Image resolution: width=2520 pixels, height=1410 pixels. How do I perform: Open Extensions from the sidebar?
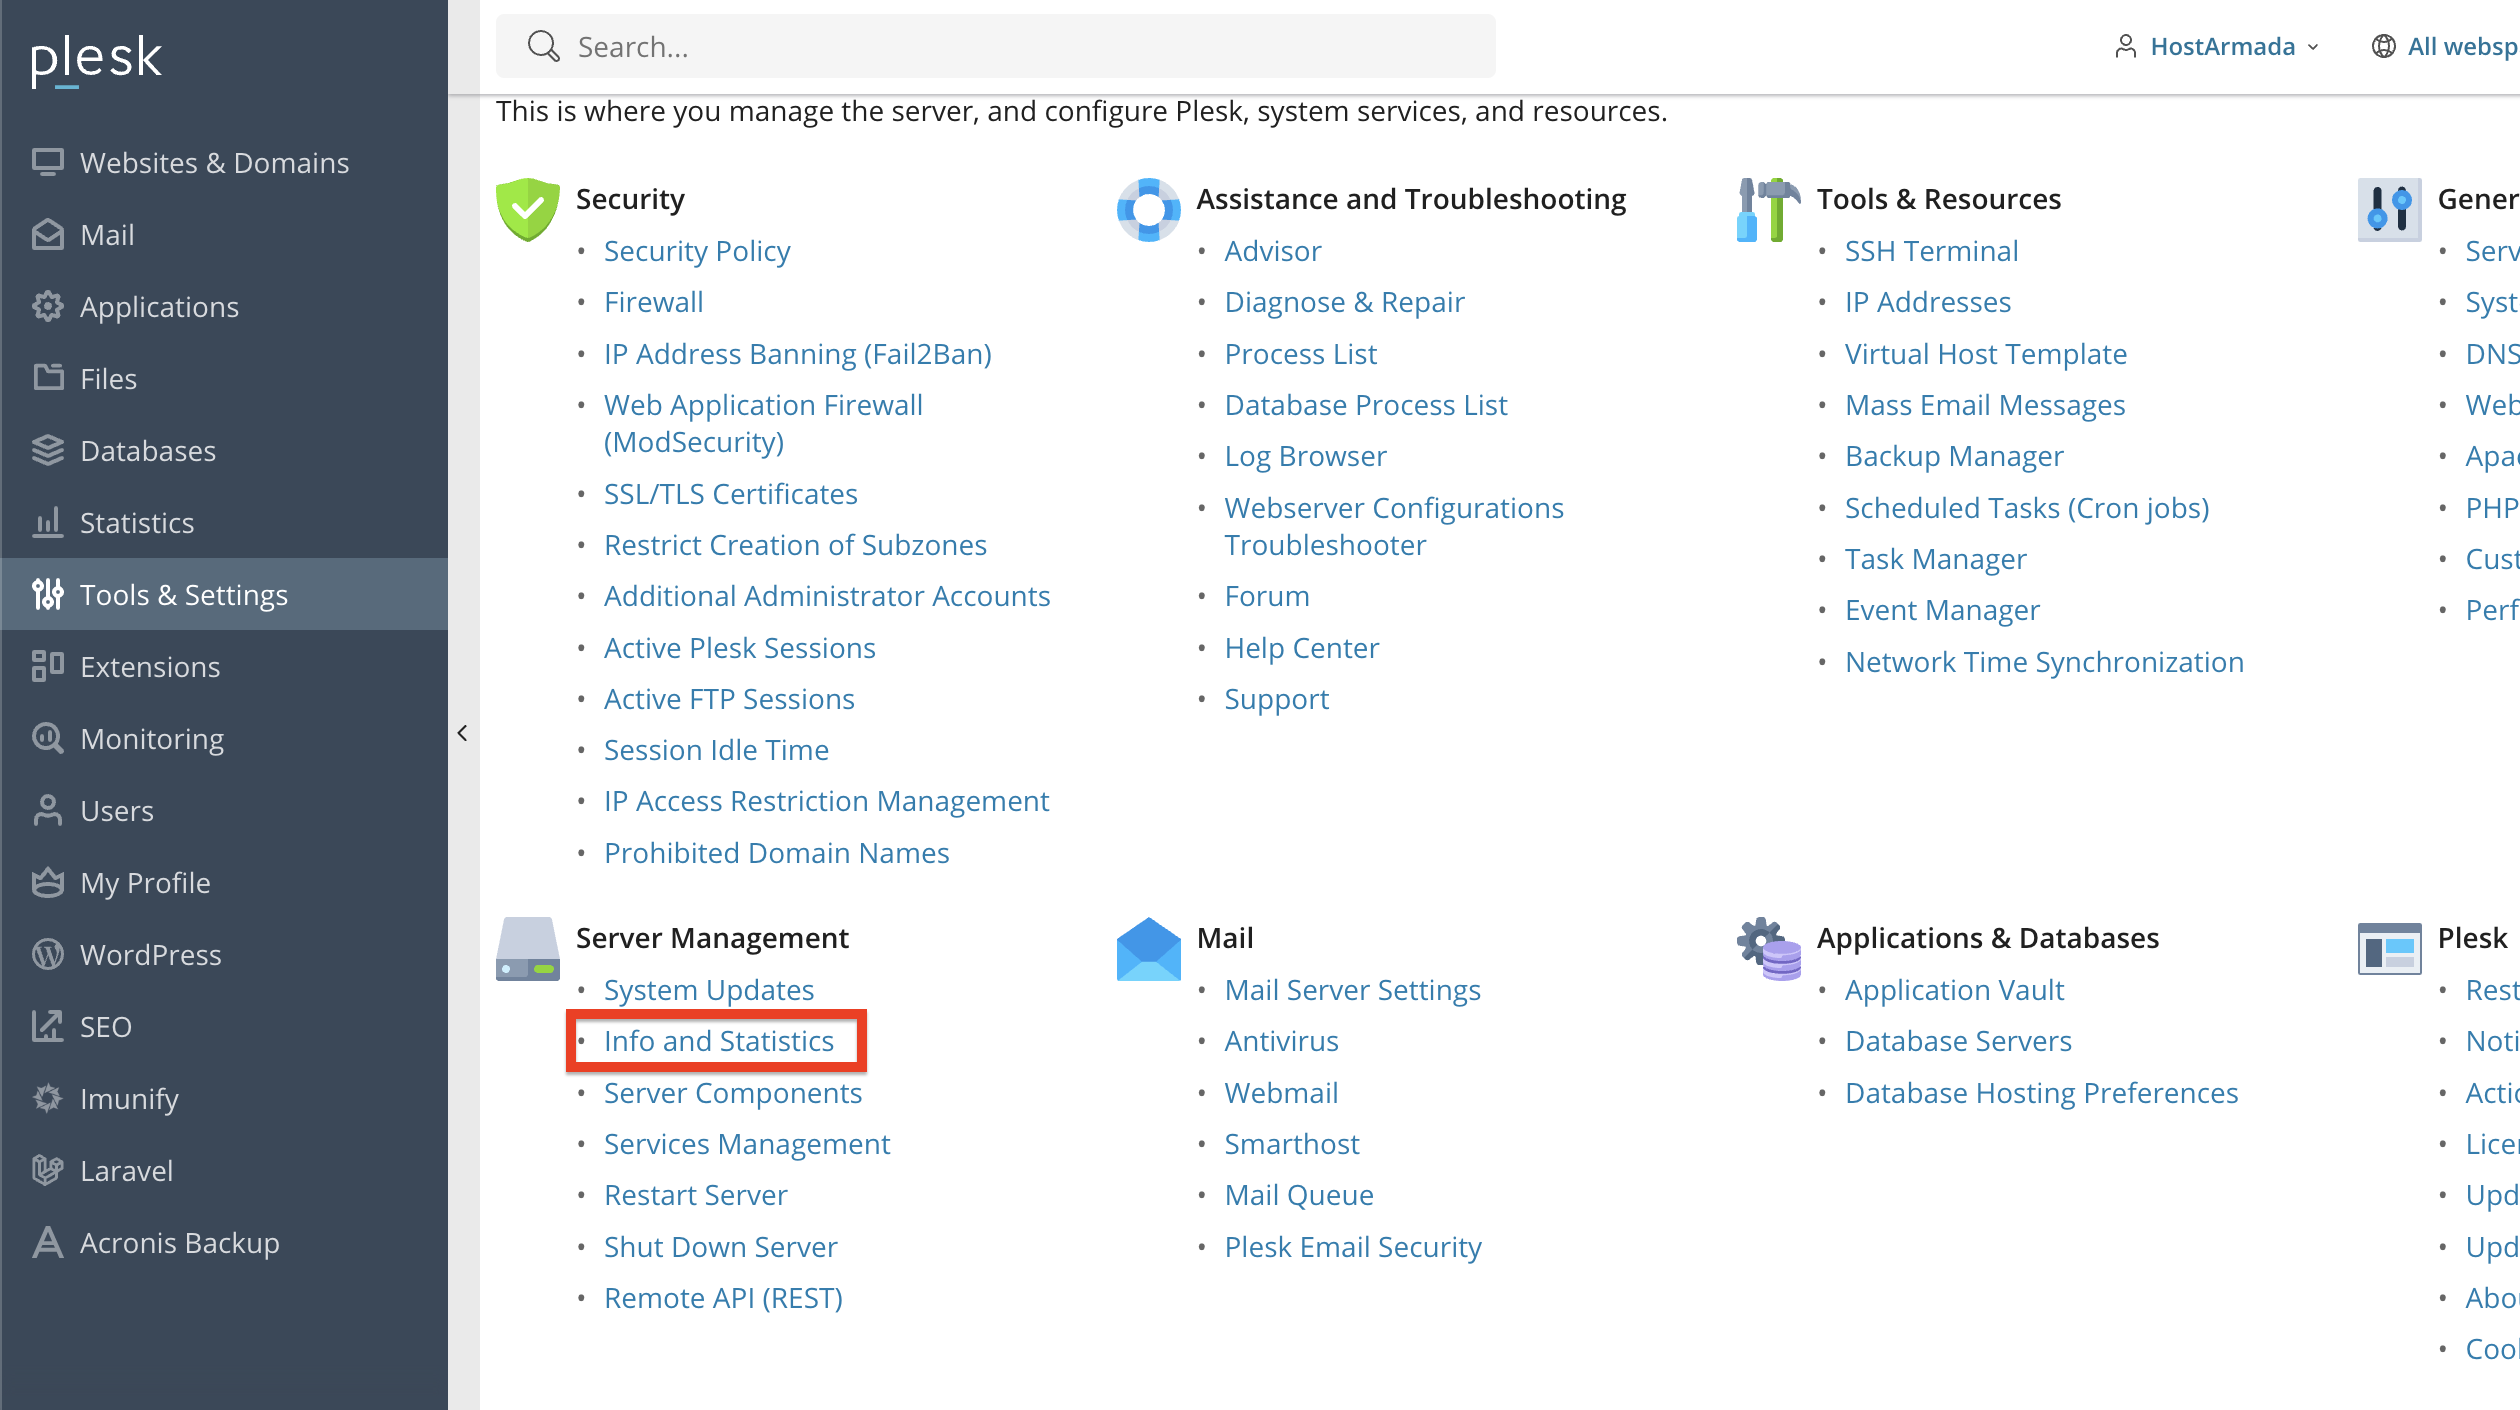pos(224,666)
